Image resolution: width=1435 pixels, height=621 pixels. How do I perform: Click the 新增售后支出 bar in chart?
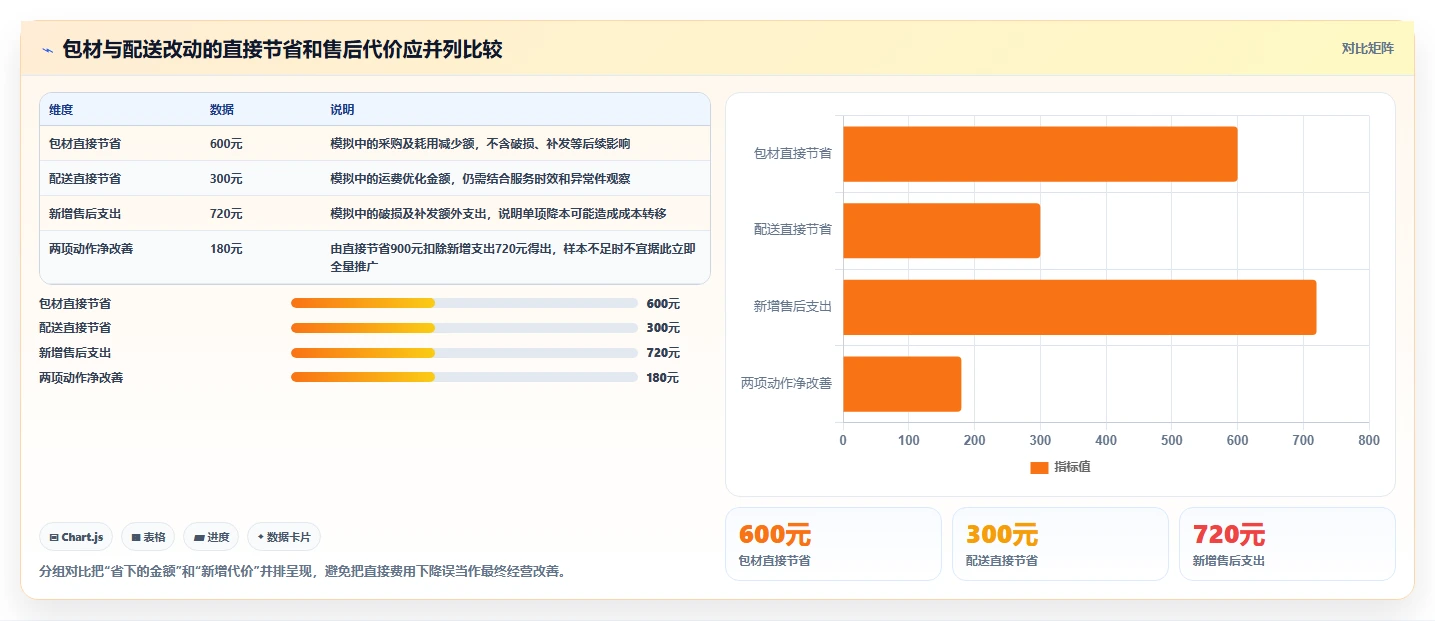coord(1079,307)
